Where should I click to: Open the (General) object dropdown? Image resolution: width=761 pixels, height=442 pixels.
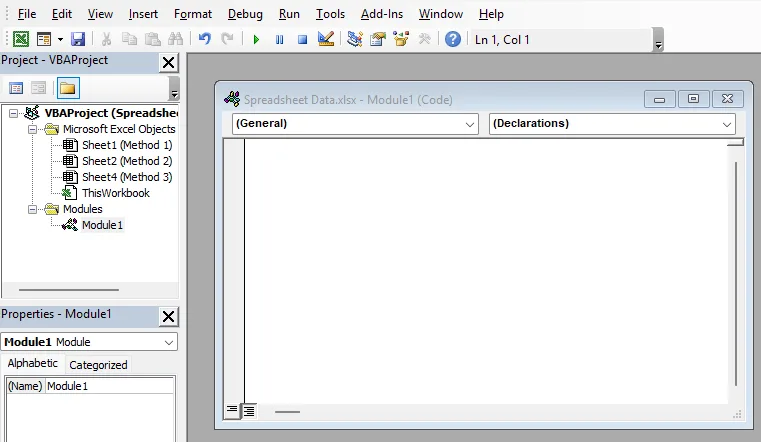click(x=355, y=124)
